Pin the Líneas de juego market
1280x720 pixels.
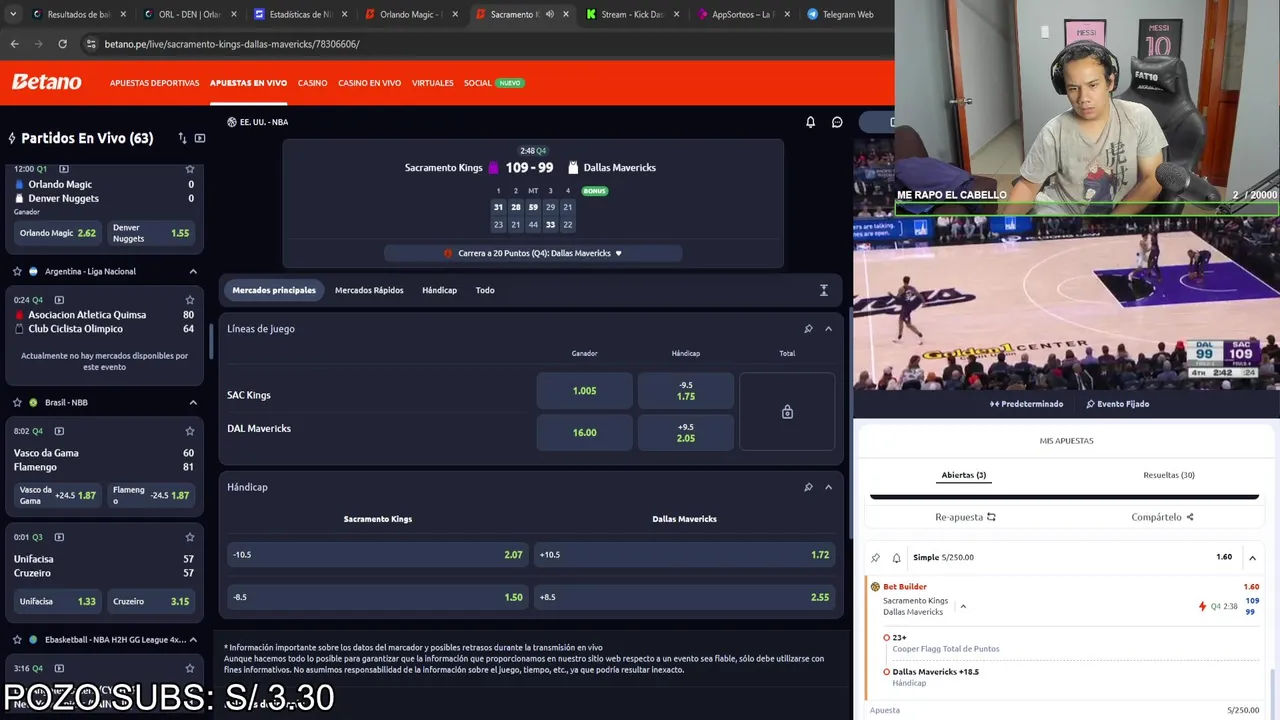pyautogui.click(x=808, y=329)
